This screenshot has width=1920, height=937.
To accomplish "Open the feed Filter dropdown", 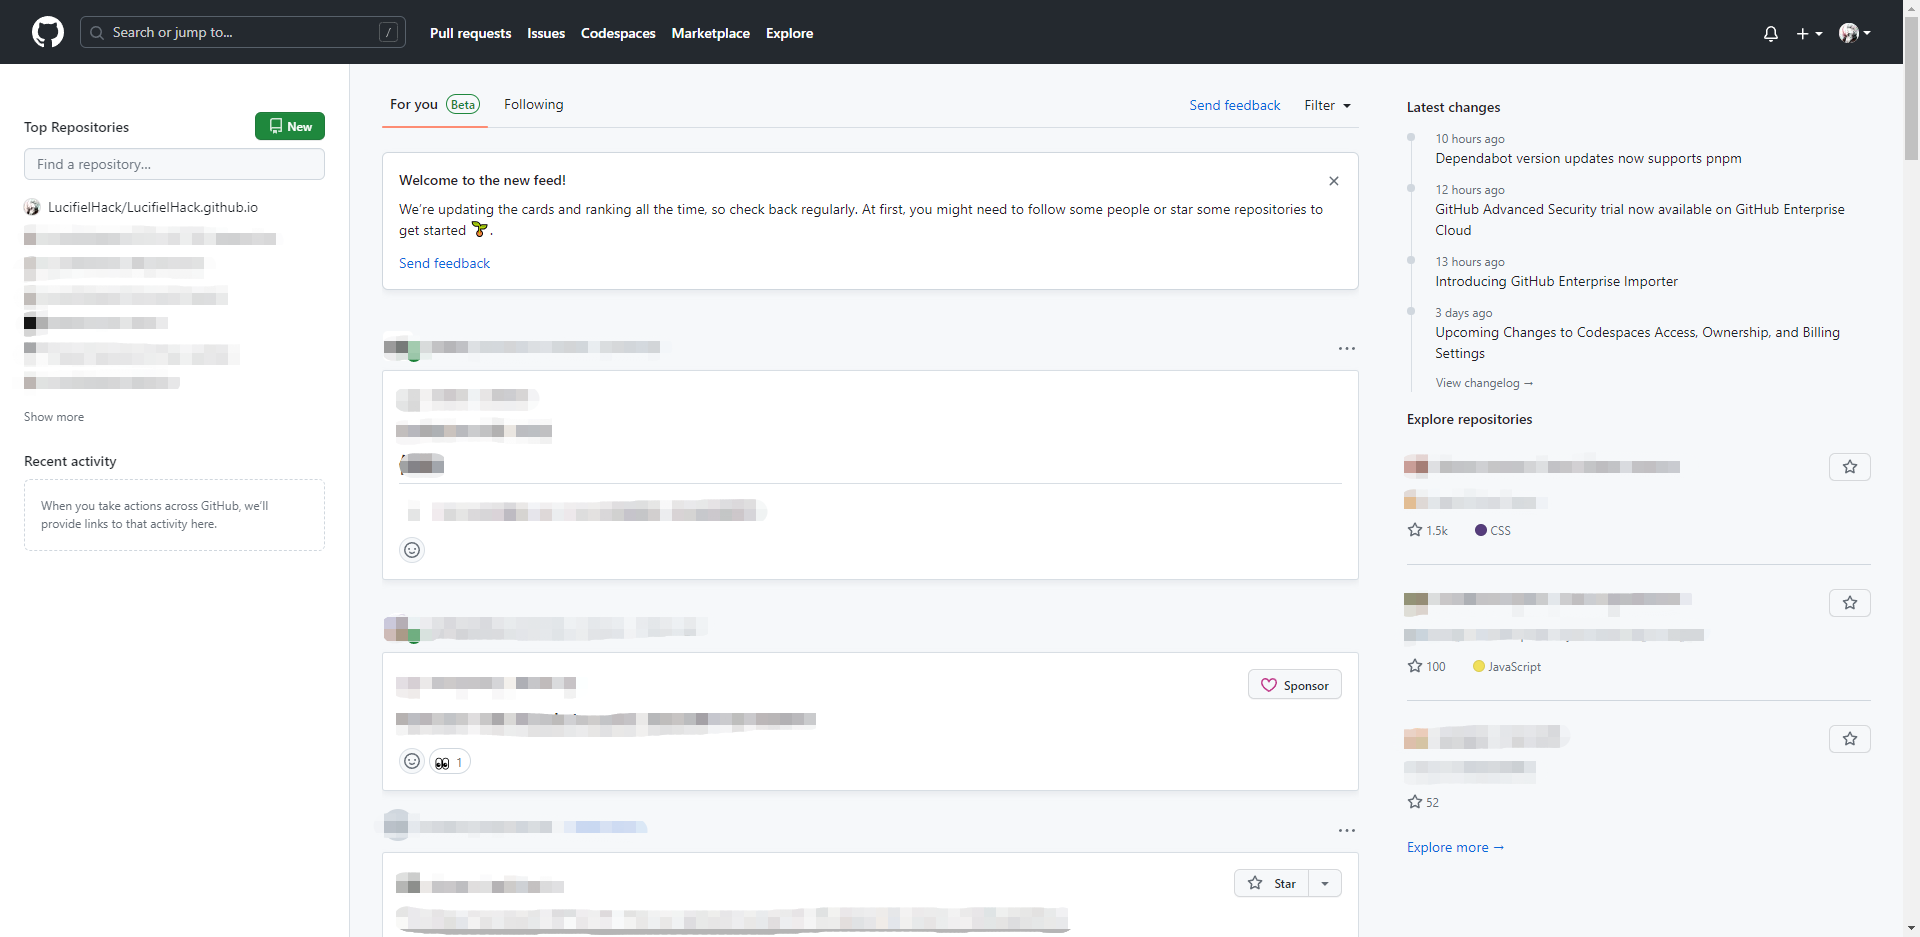I will 1327,105.
